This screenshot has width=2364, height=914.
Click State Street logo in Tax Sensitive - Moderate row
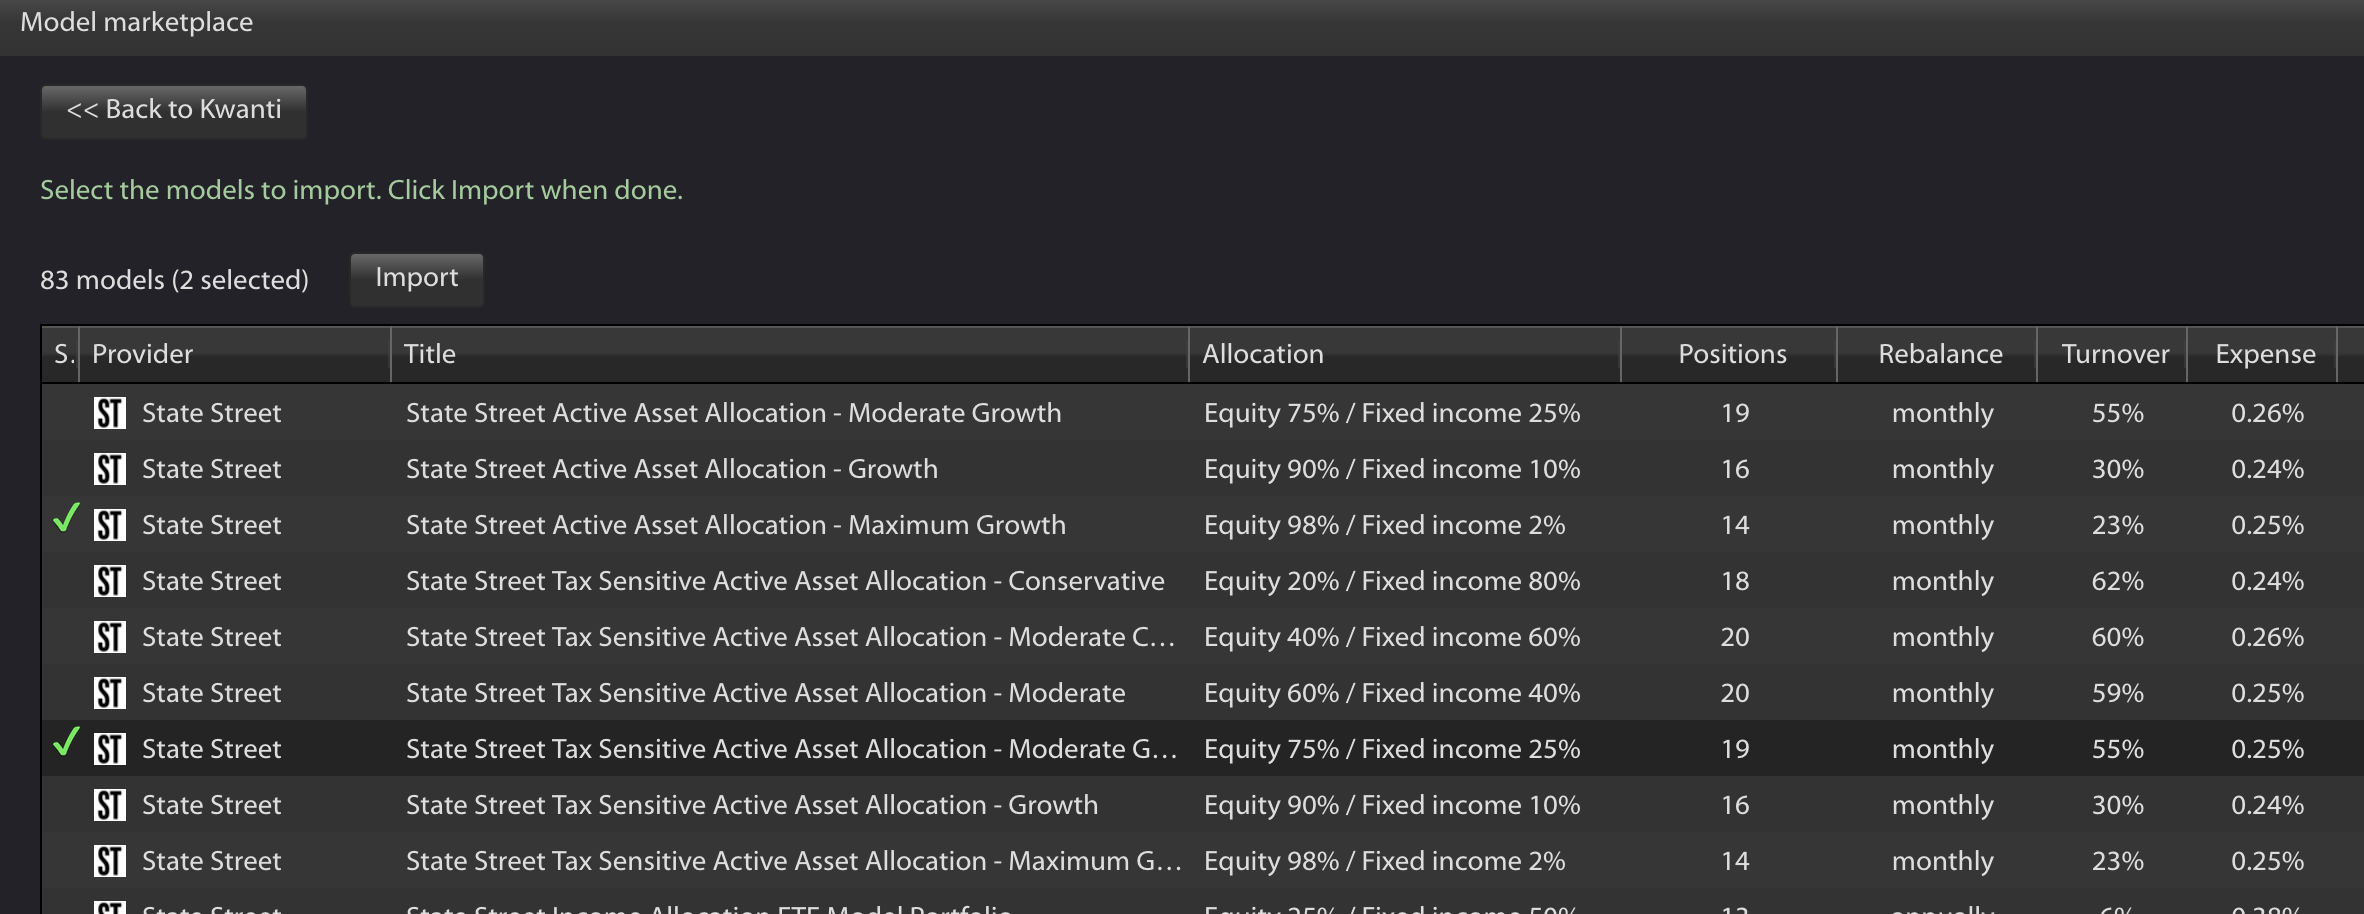pyautogui.click(x=110, y=693)
